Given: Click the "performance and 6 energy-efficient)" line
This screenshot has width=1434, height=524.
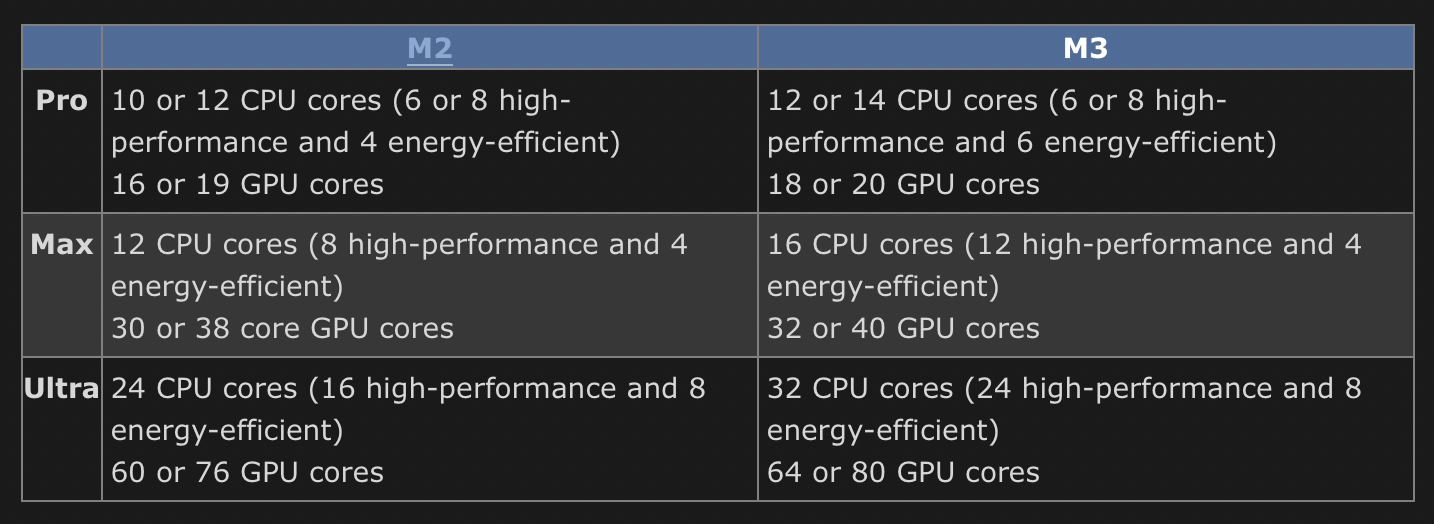Looking at the screenshot, I should click(1022, 143).
